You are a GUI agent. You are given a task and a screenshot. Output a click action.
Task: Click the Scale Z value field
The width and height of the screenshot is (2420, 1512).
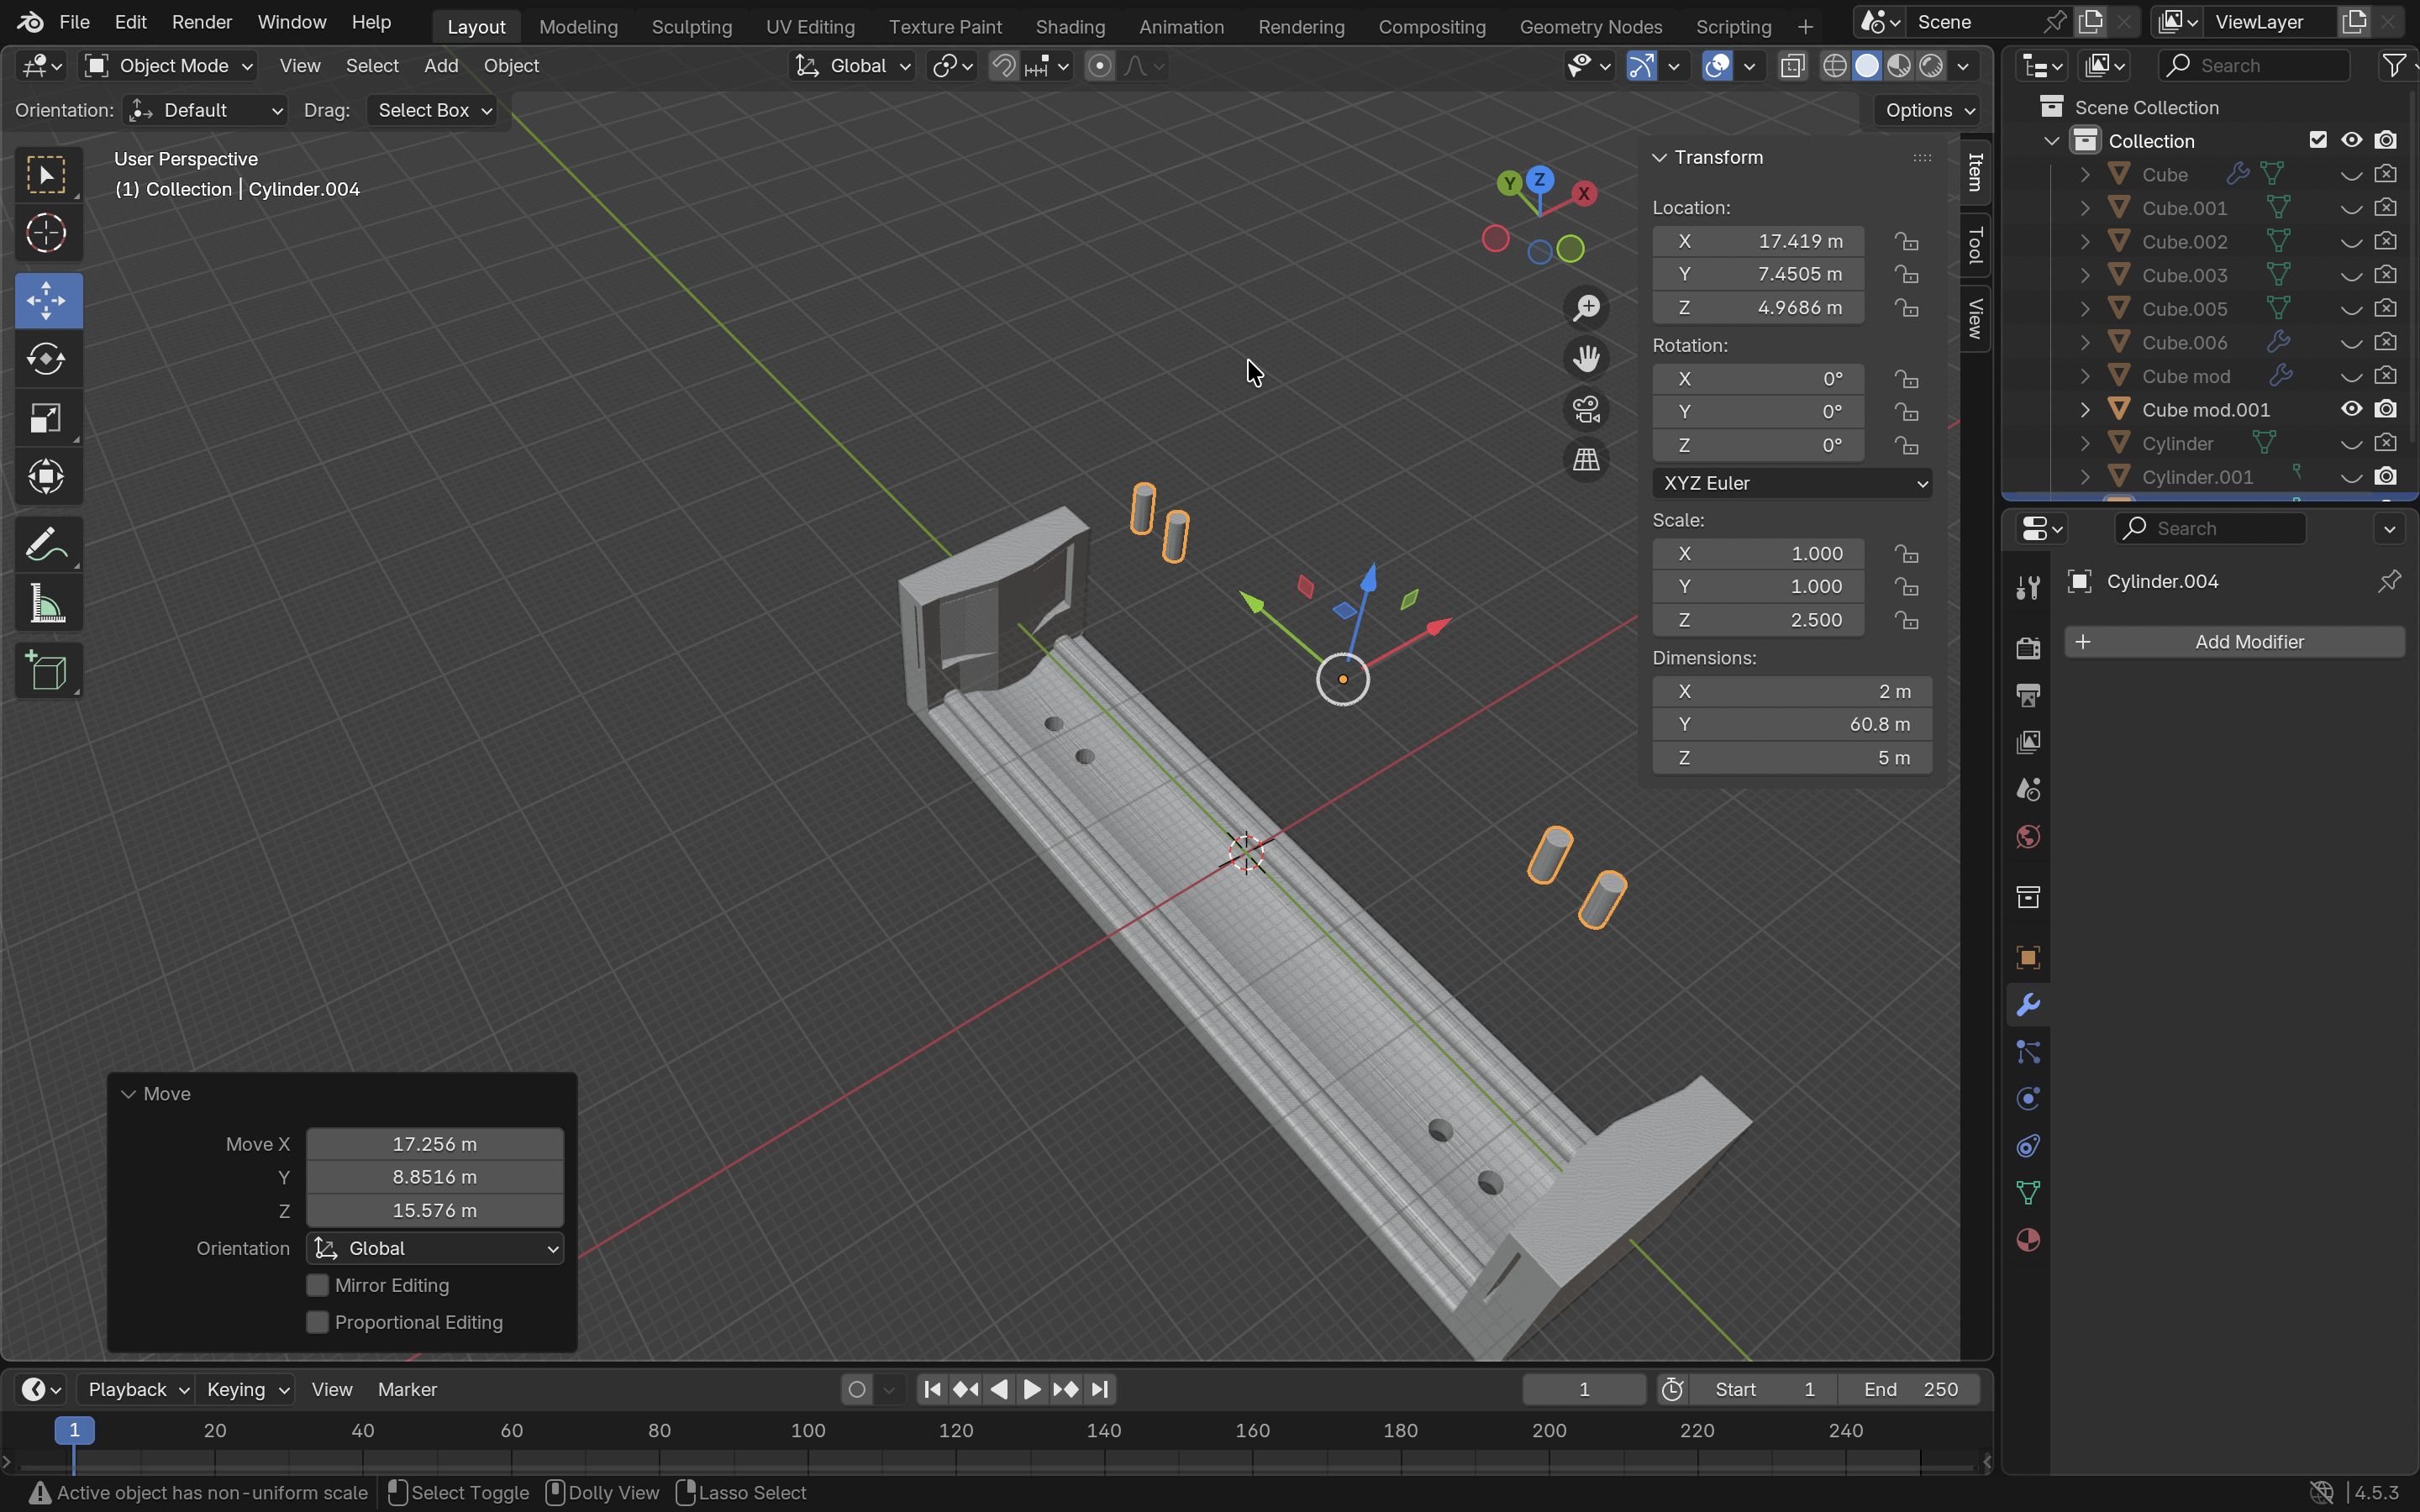click(1758, 620)
